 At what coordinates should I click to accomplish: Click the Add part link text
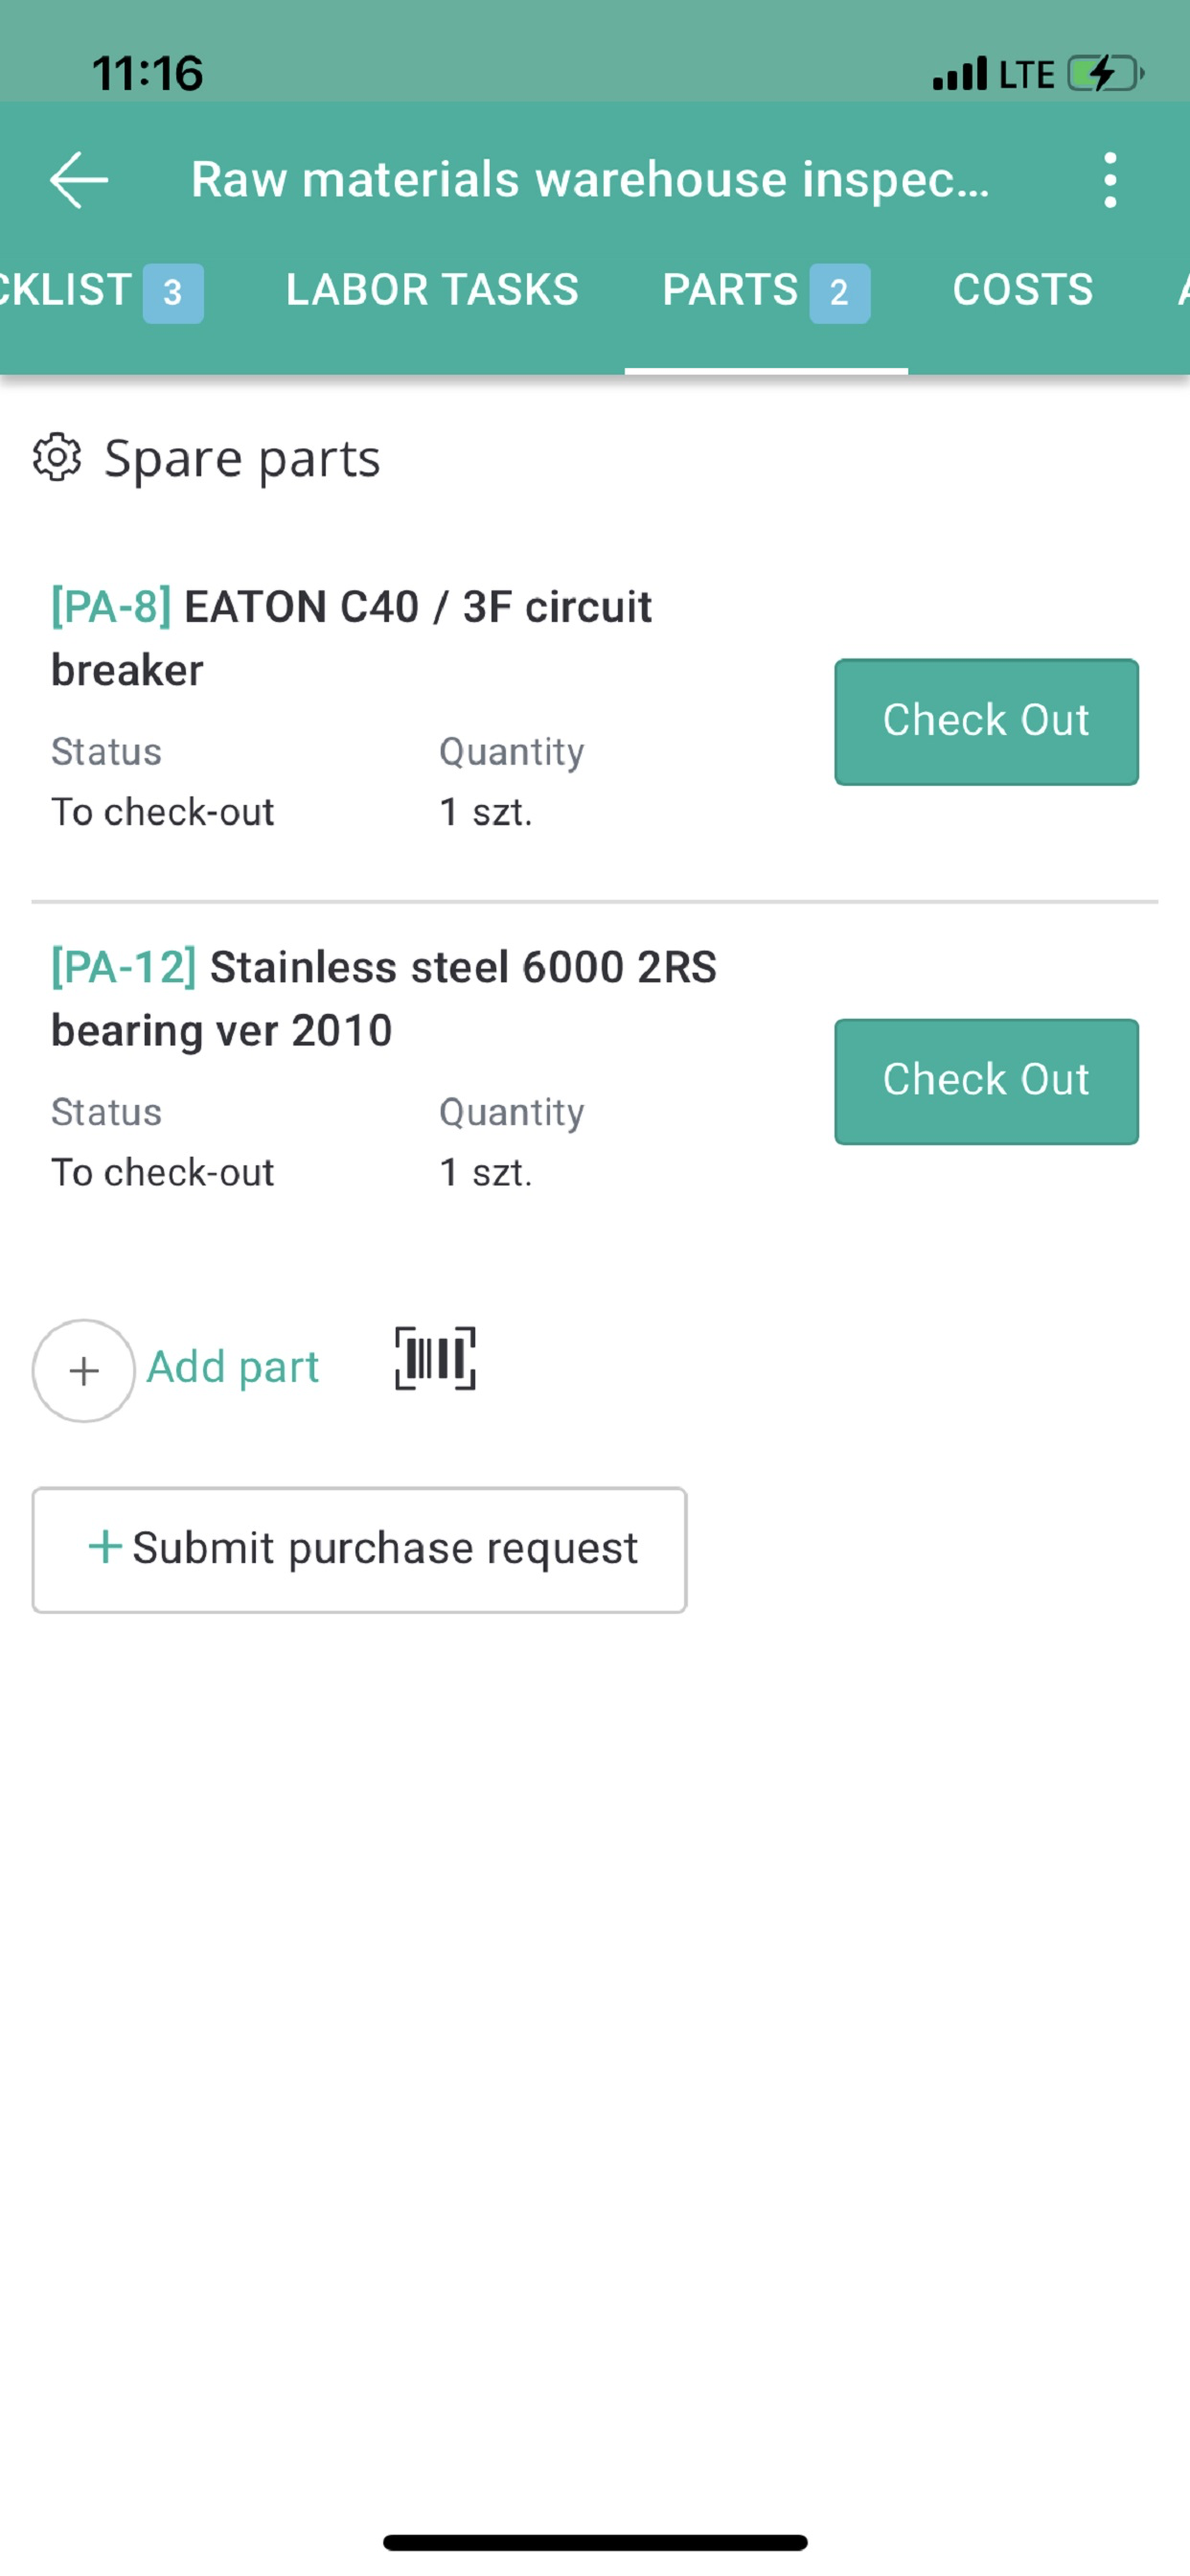pos(233,1367)
